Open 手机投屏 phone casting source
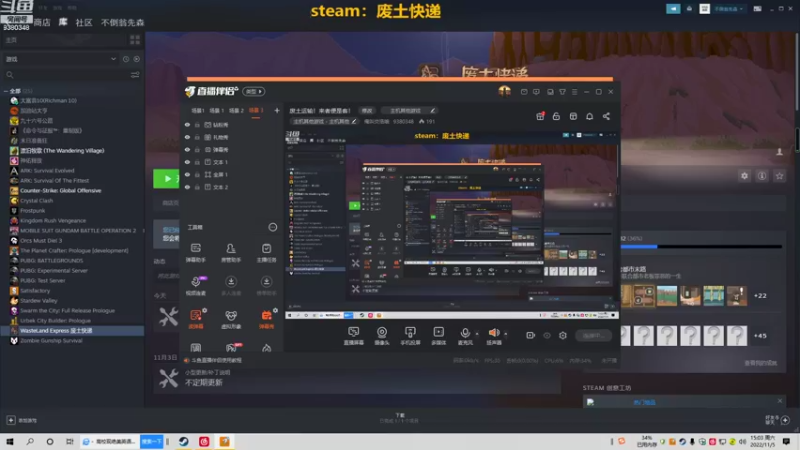The width and height of the screenshot is (800, 450). (x=410, y=336)
